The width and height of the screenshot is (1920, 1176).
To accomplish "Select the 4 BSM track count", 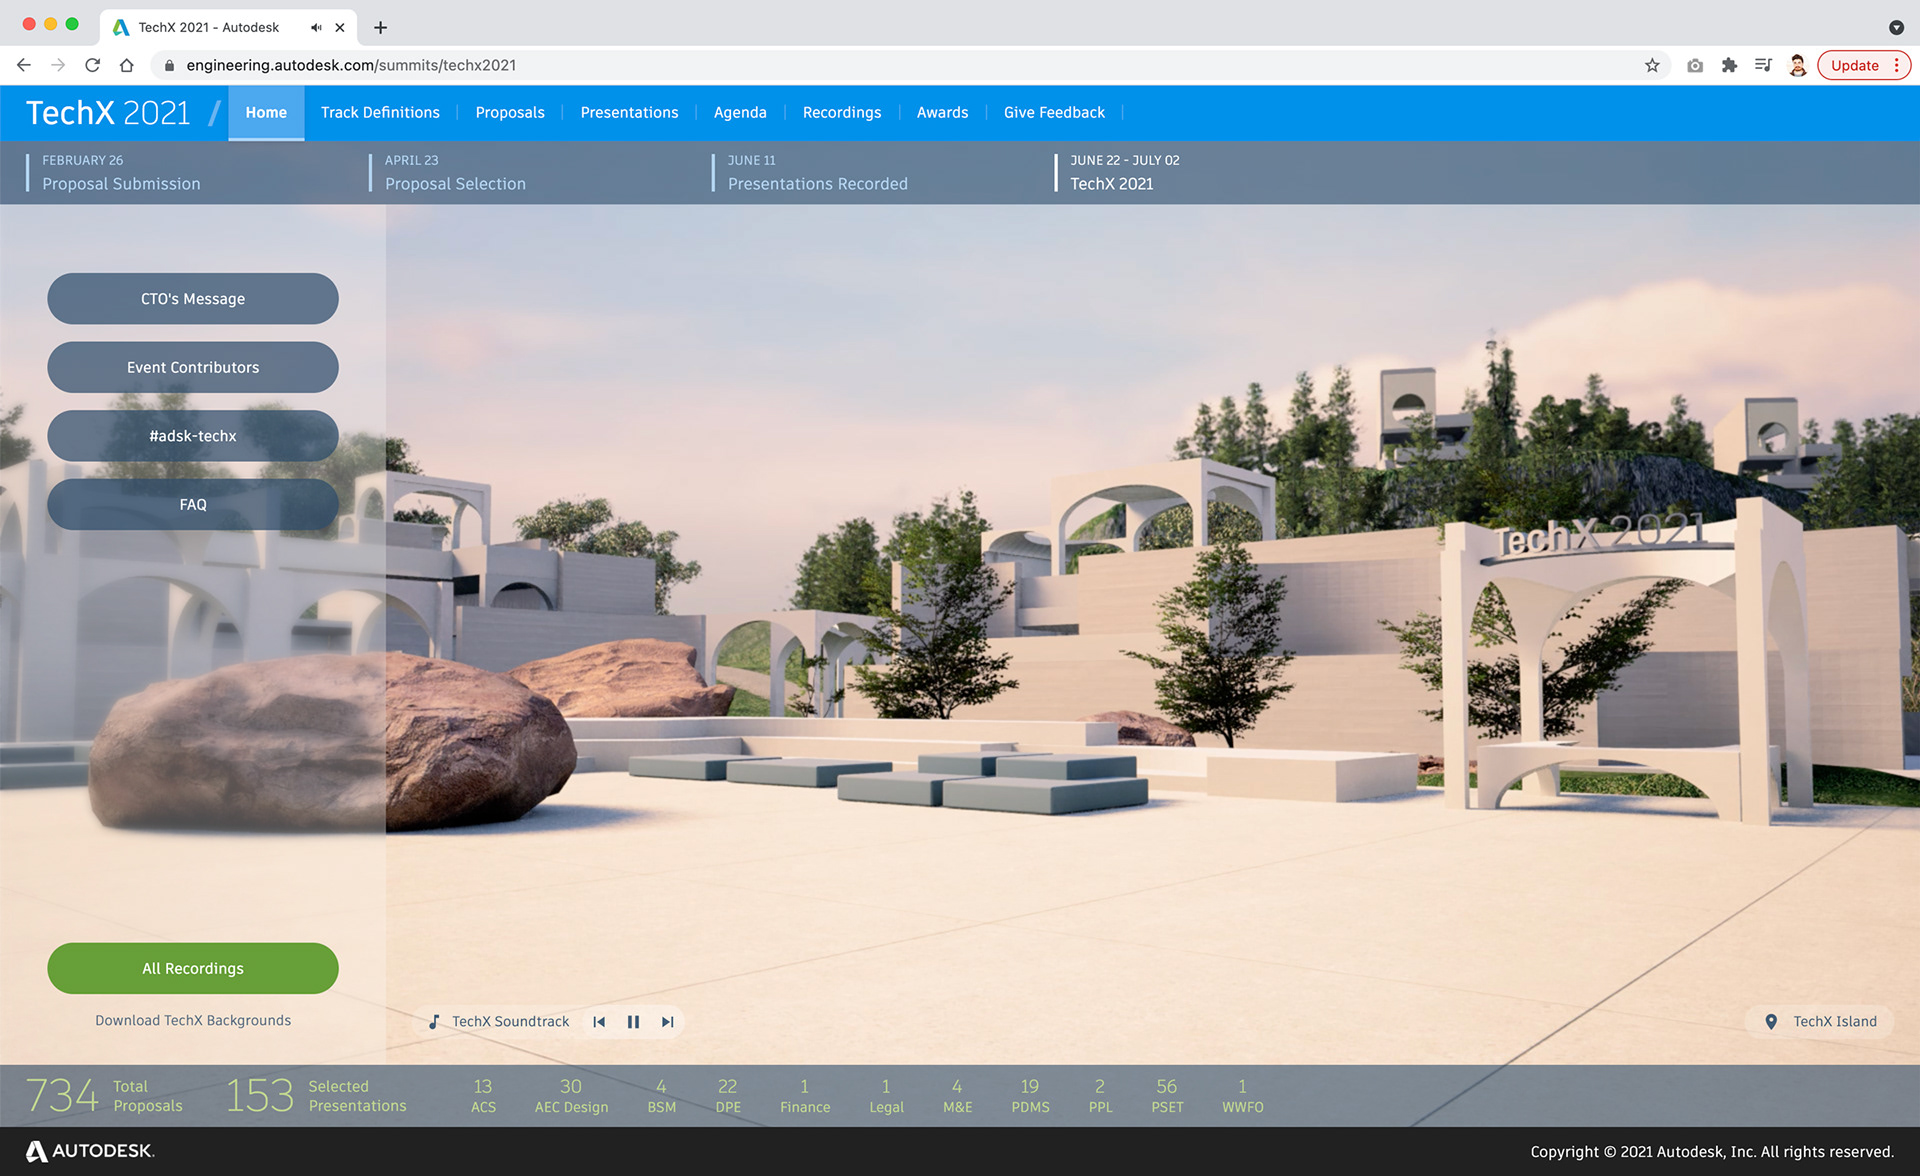I will 661,1096.
